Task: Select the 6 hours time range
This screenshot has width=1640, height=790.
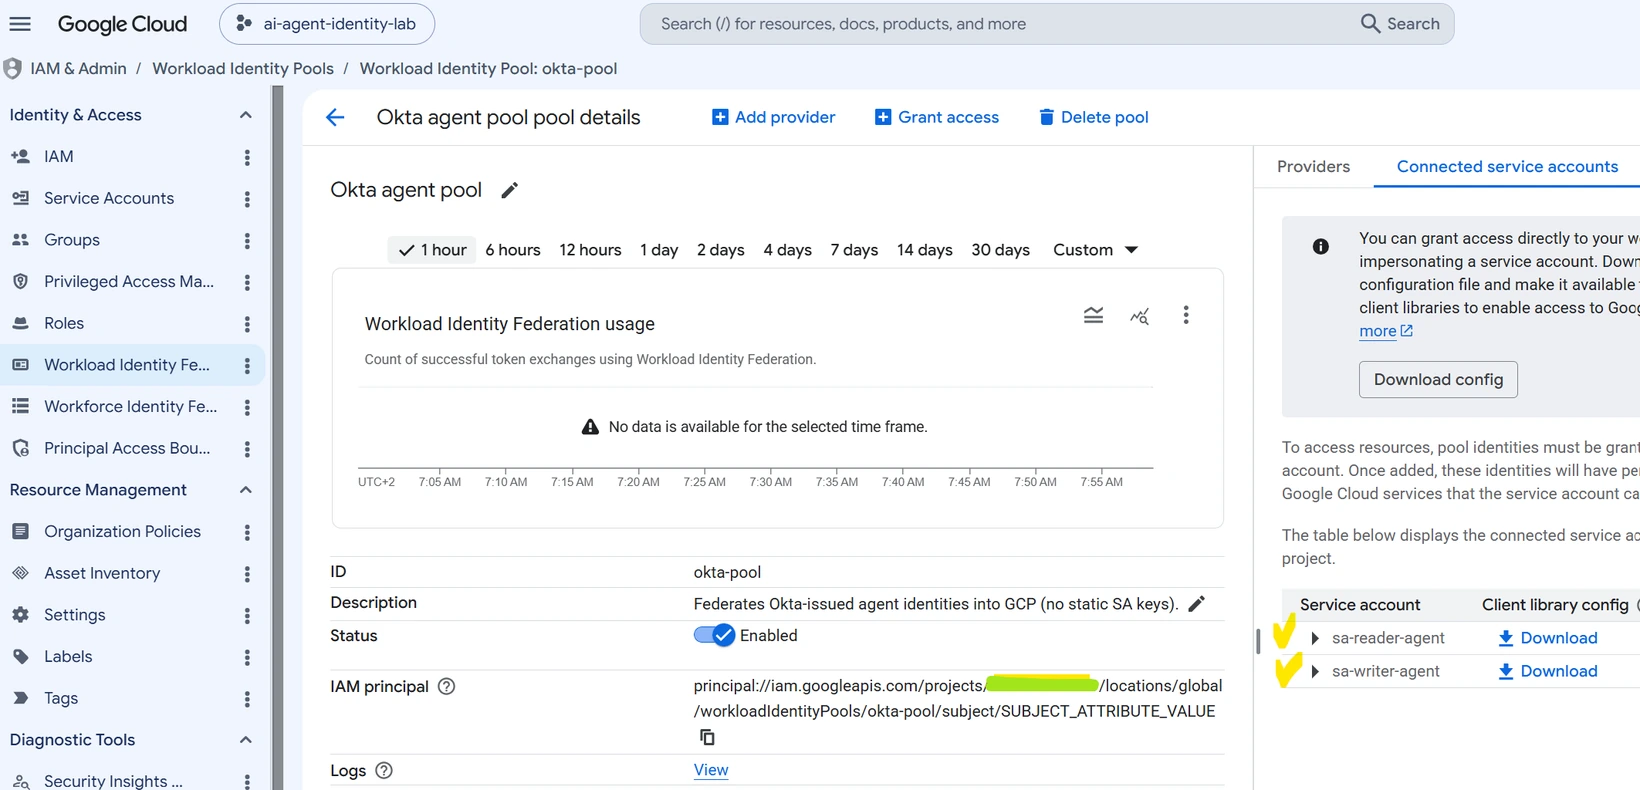Action: tap(513, 250)
